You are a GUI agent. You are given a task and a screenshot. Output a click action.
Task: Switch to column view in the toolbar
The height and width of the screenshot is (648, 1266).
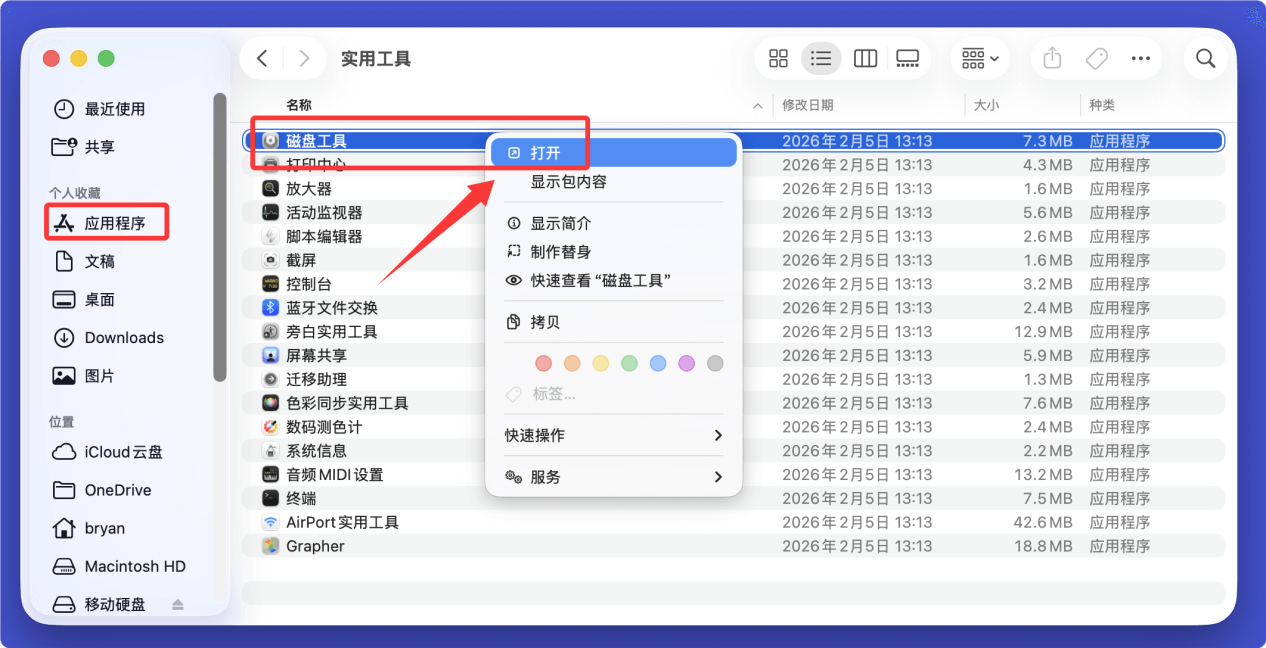point(864,58)
